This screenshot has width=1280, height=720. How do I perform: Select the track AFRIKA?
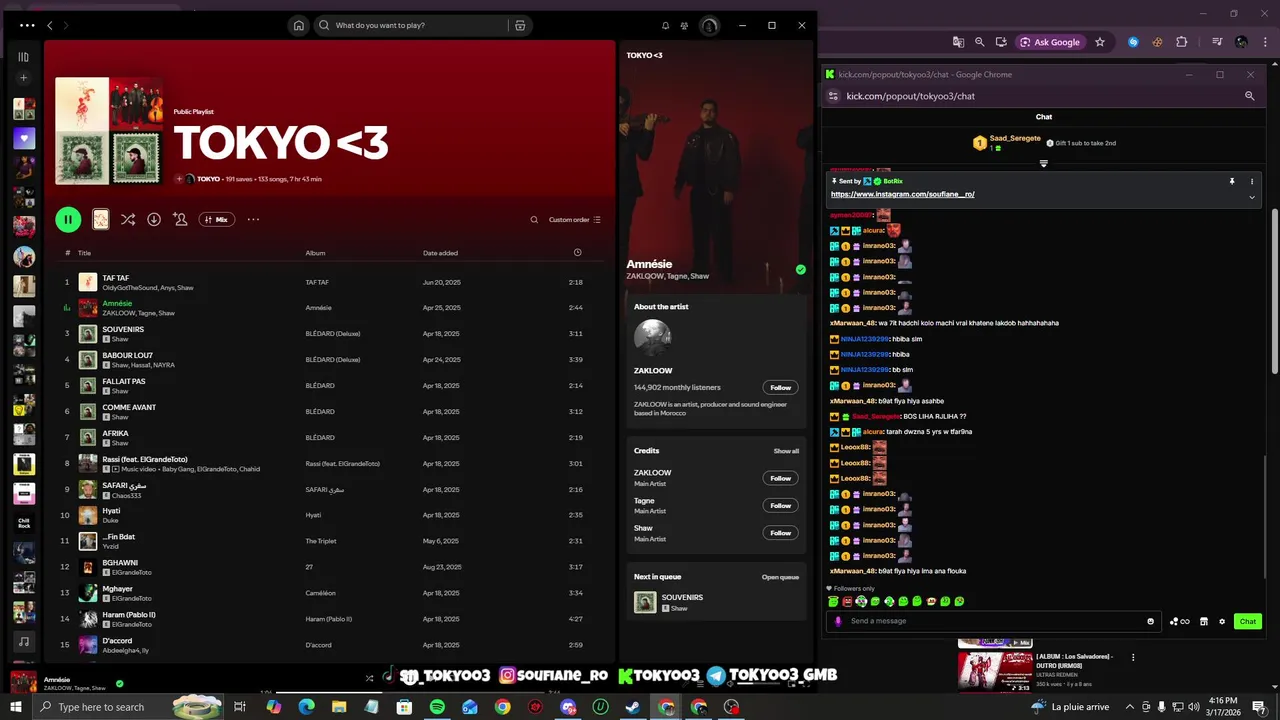point(115,433)
